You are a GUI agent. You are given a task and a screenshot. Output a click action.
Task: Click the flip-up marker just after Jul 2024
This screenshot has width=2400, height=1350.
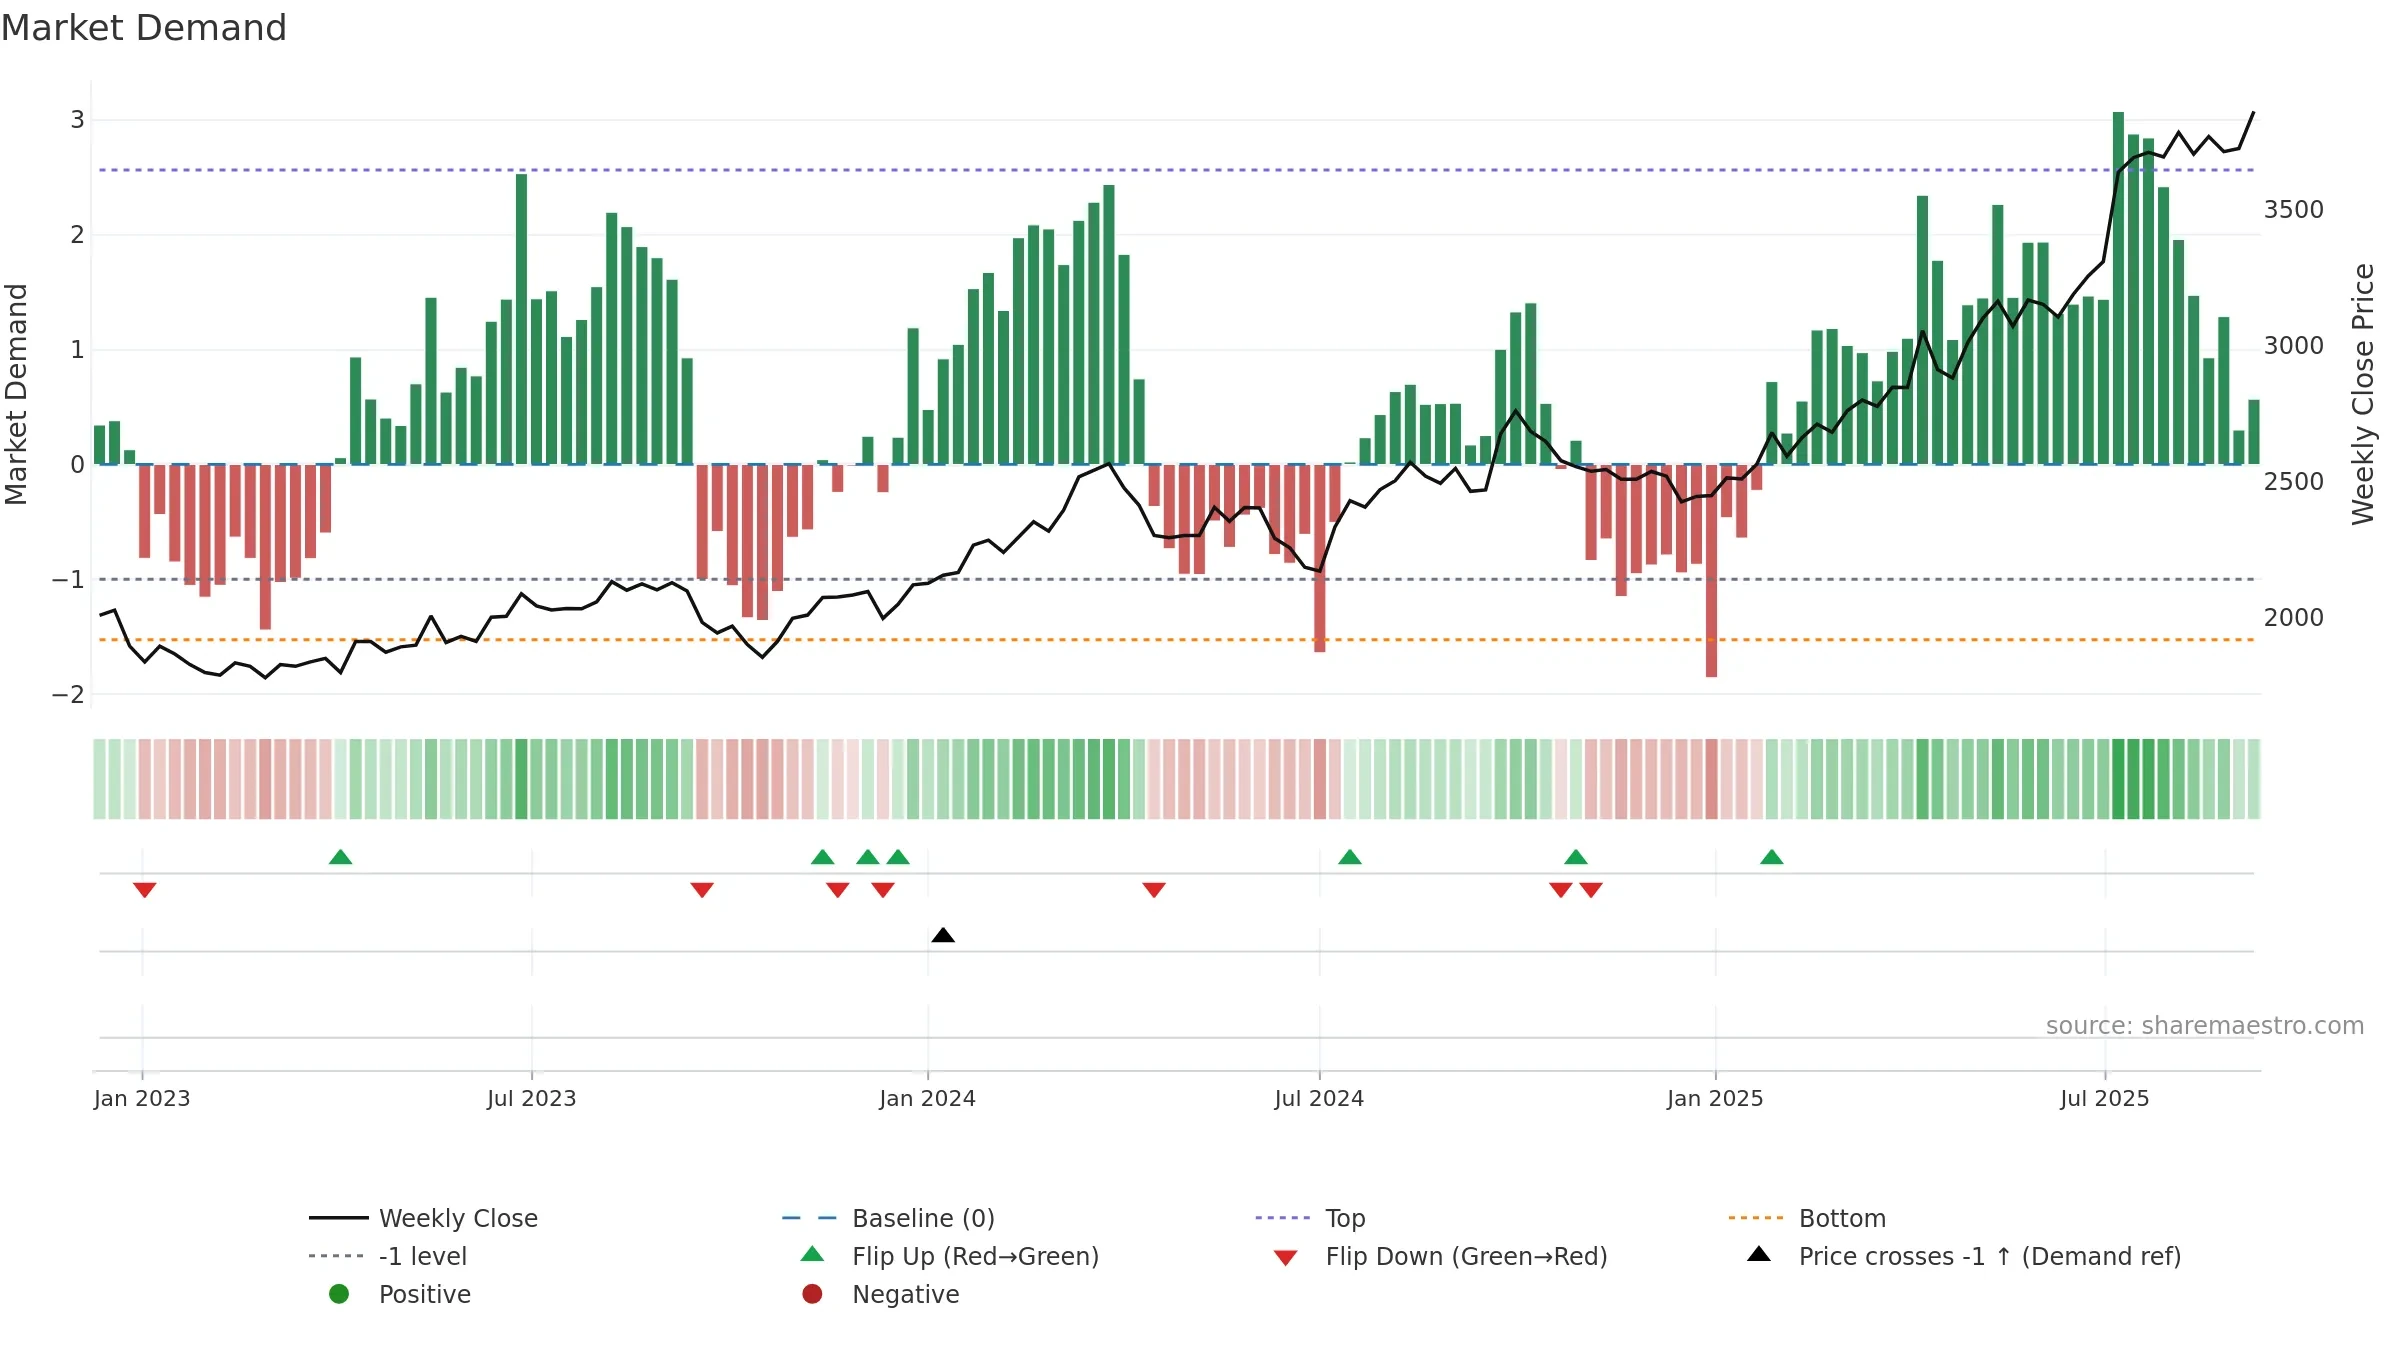click(x=1350, y=857)
